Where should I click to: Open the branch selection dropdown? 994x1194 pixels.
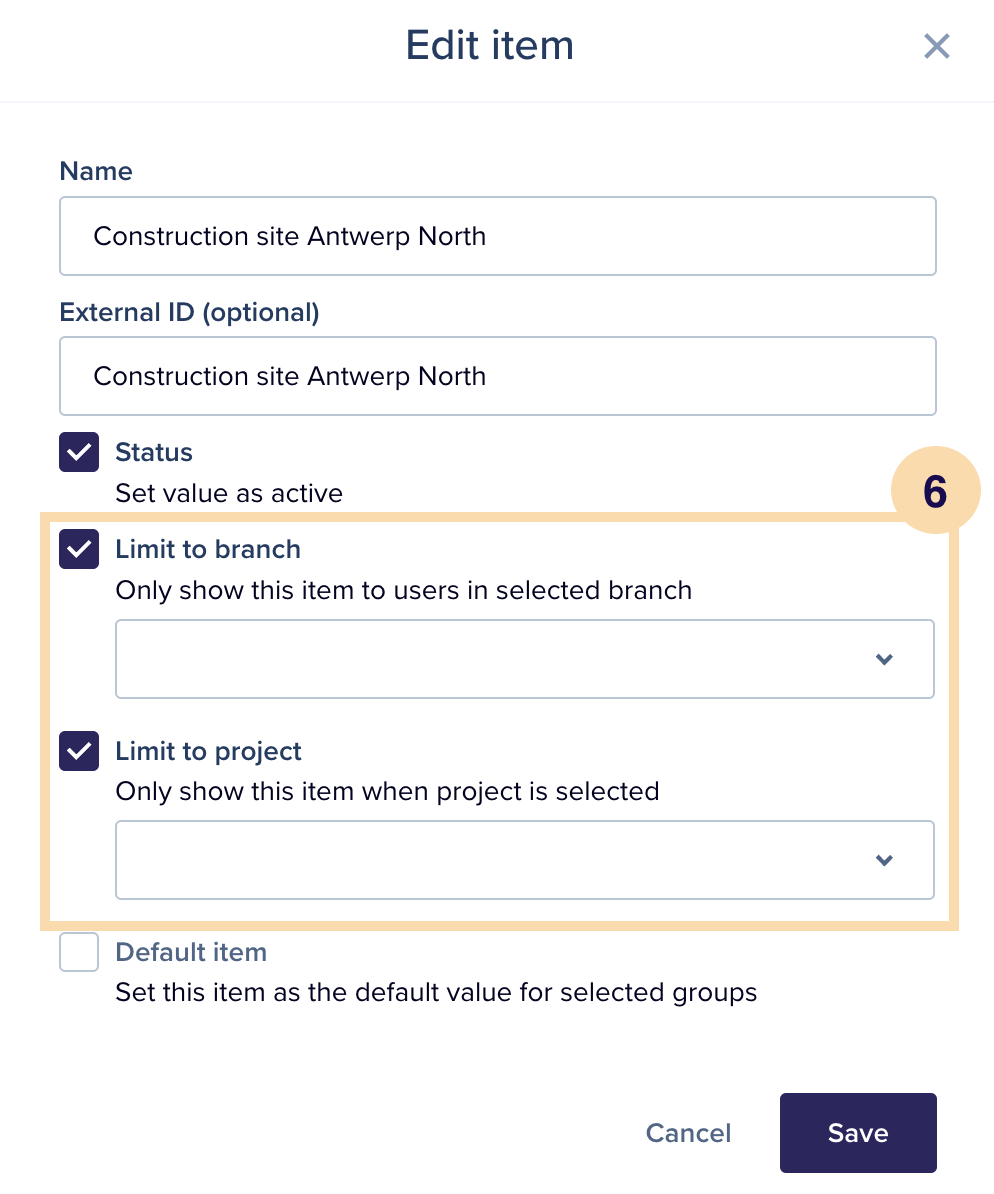point(525,659)
